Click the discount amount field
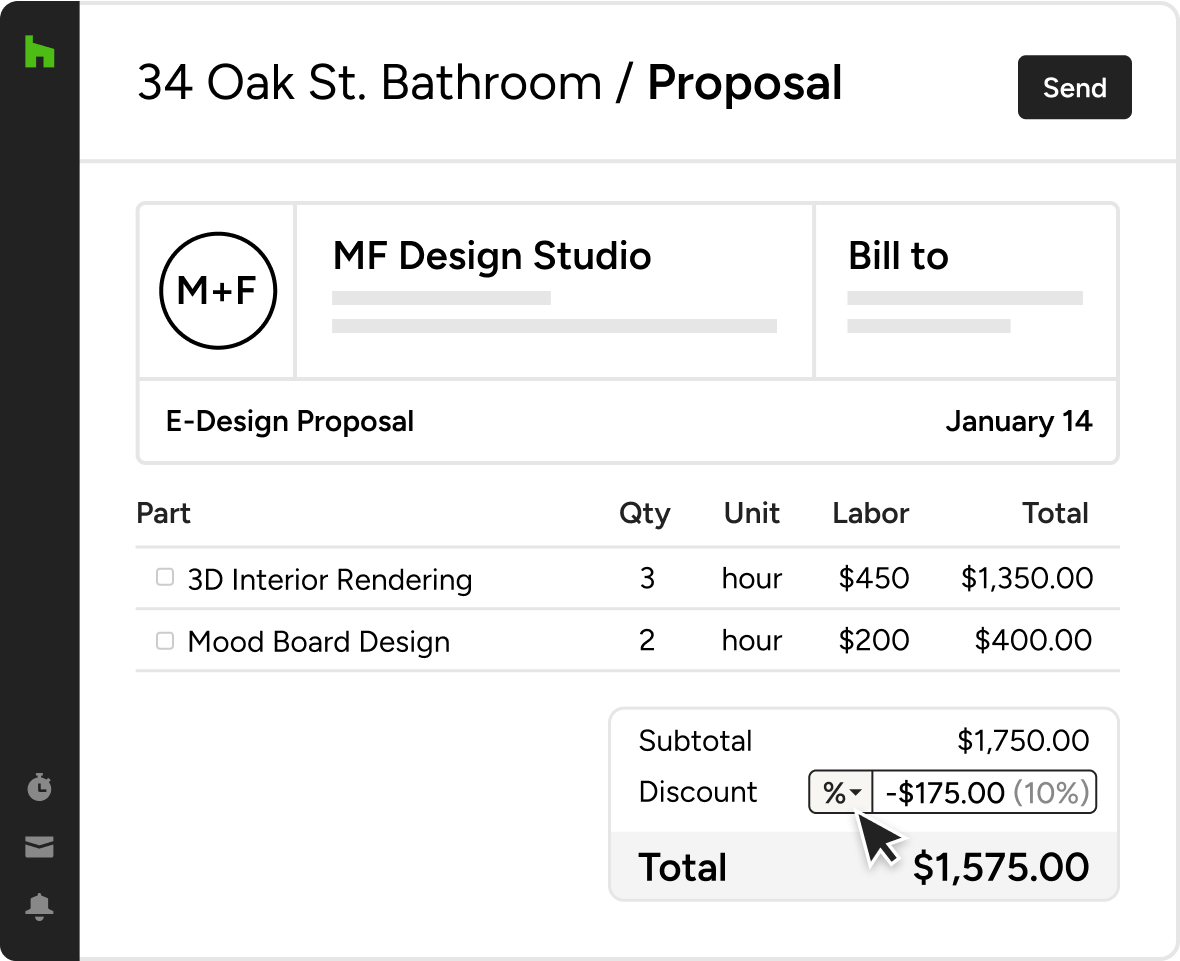 (985, 793)
